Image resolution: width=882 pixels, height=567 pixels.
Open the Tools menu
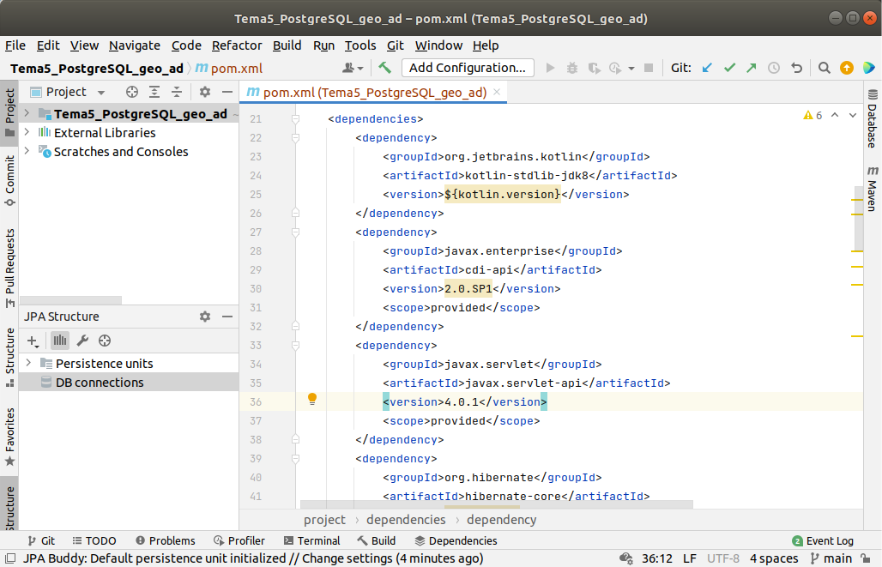(x=360, y=46)
